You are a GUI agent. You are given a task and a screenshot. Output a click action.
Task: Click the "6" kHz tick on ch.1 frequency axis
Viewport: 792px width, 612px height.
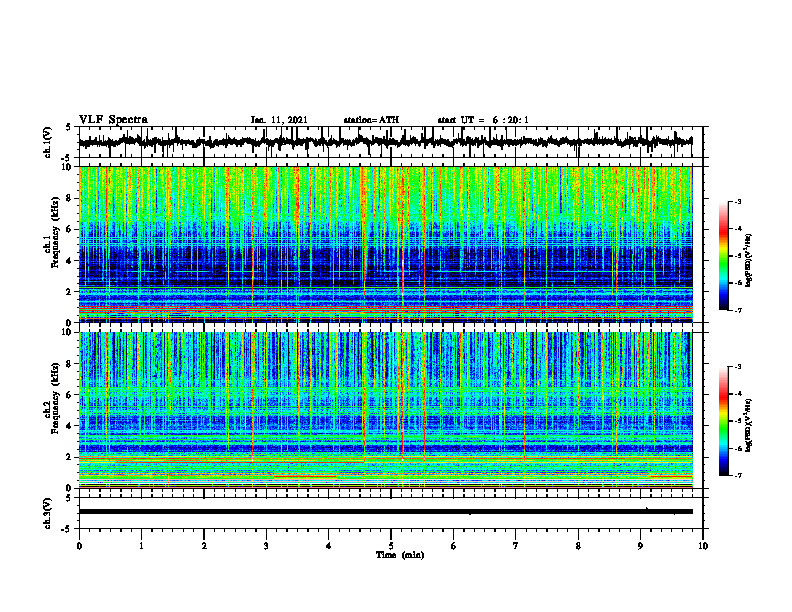(69, 229)
